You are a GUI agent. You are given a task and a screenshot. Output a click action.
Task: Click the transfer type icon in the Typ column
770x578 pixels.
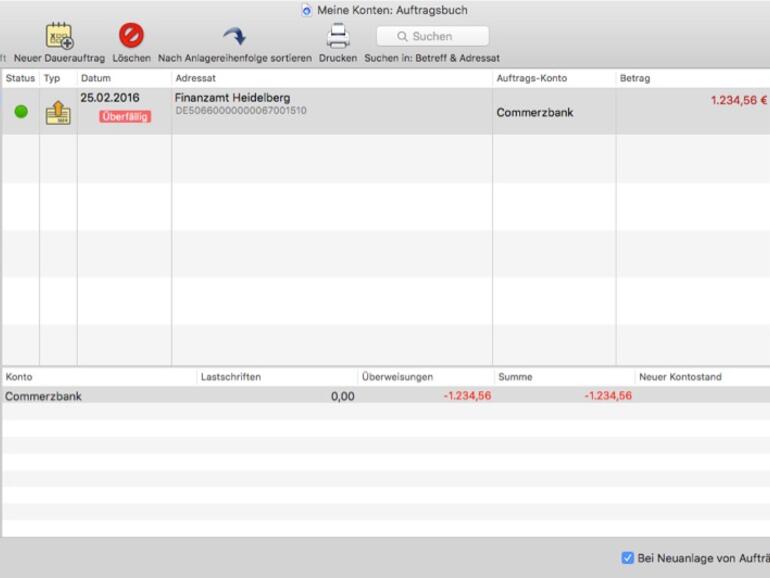point(58,112)
